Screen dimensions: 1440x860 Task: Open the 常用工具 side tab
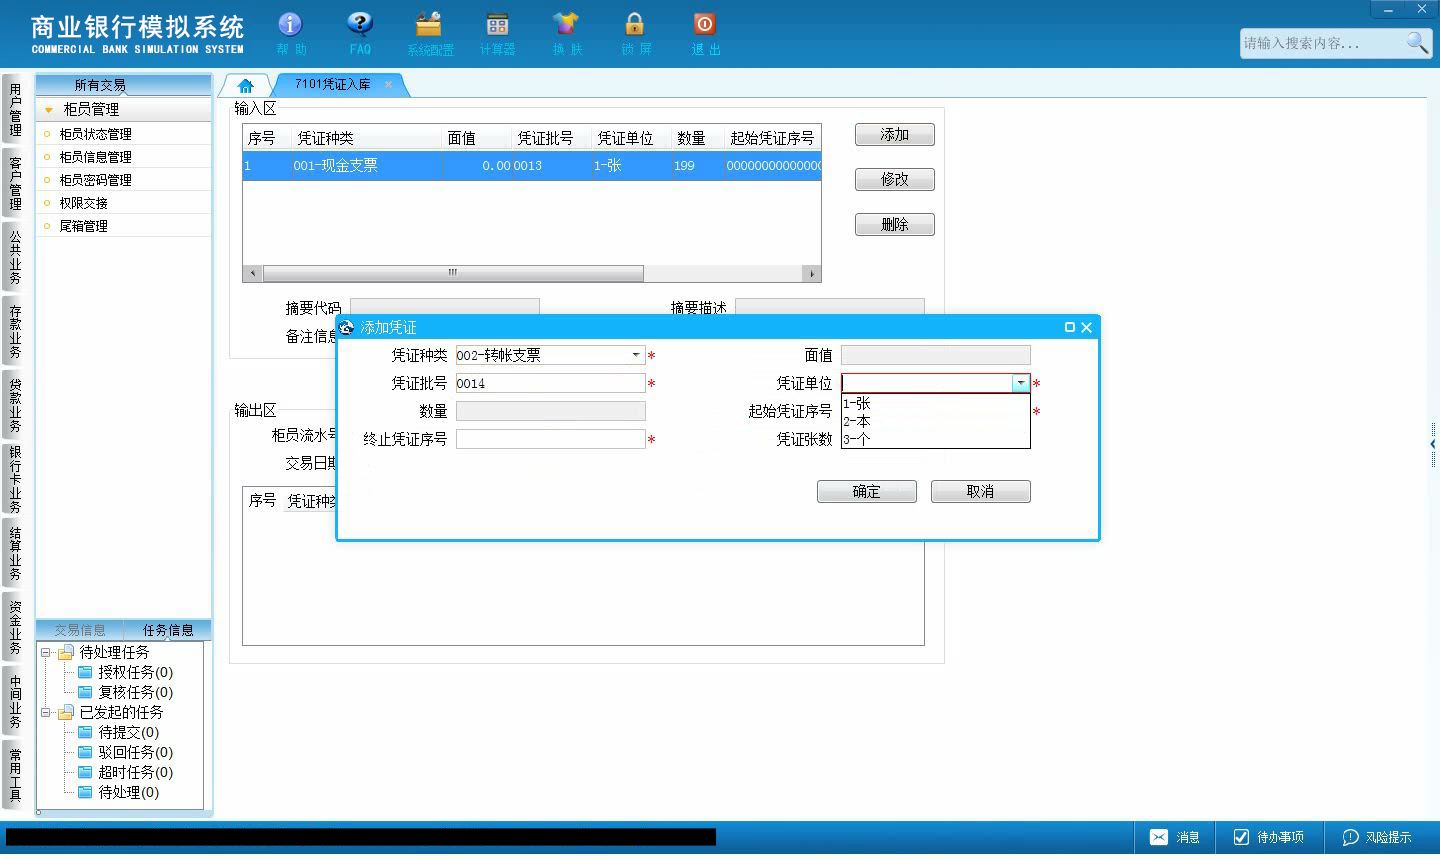(x=15, y=775)
